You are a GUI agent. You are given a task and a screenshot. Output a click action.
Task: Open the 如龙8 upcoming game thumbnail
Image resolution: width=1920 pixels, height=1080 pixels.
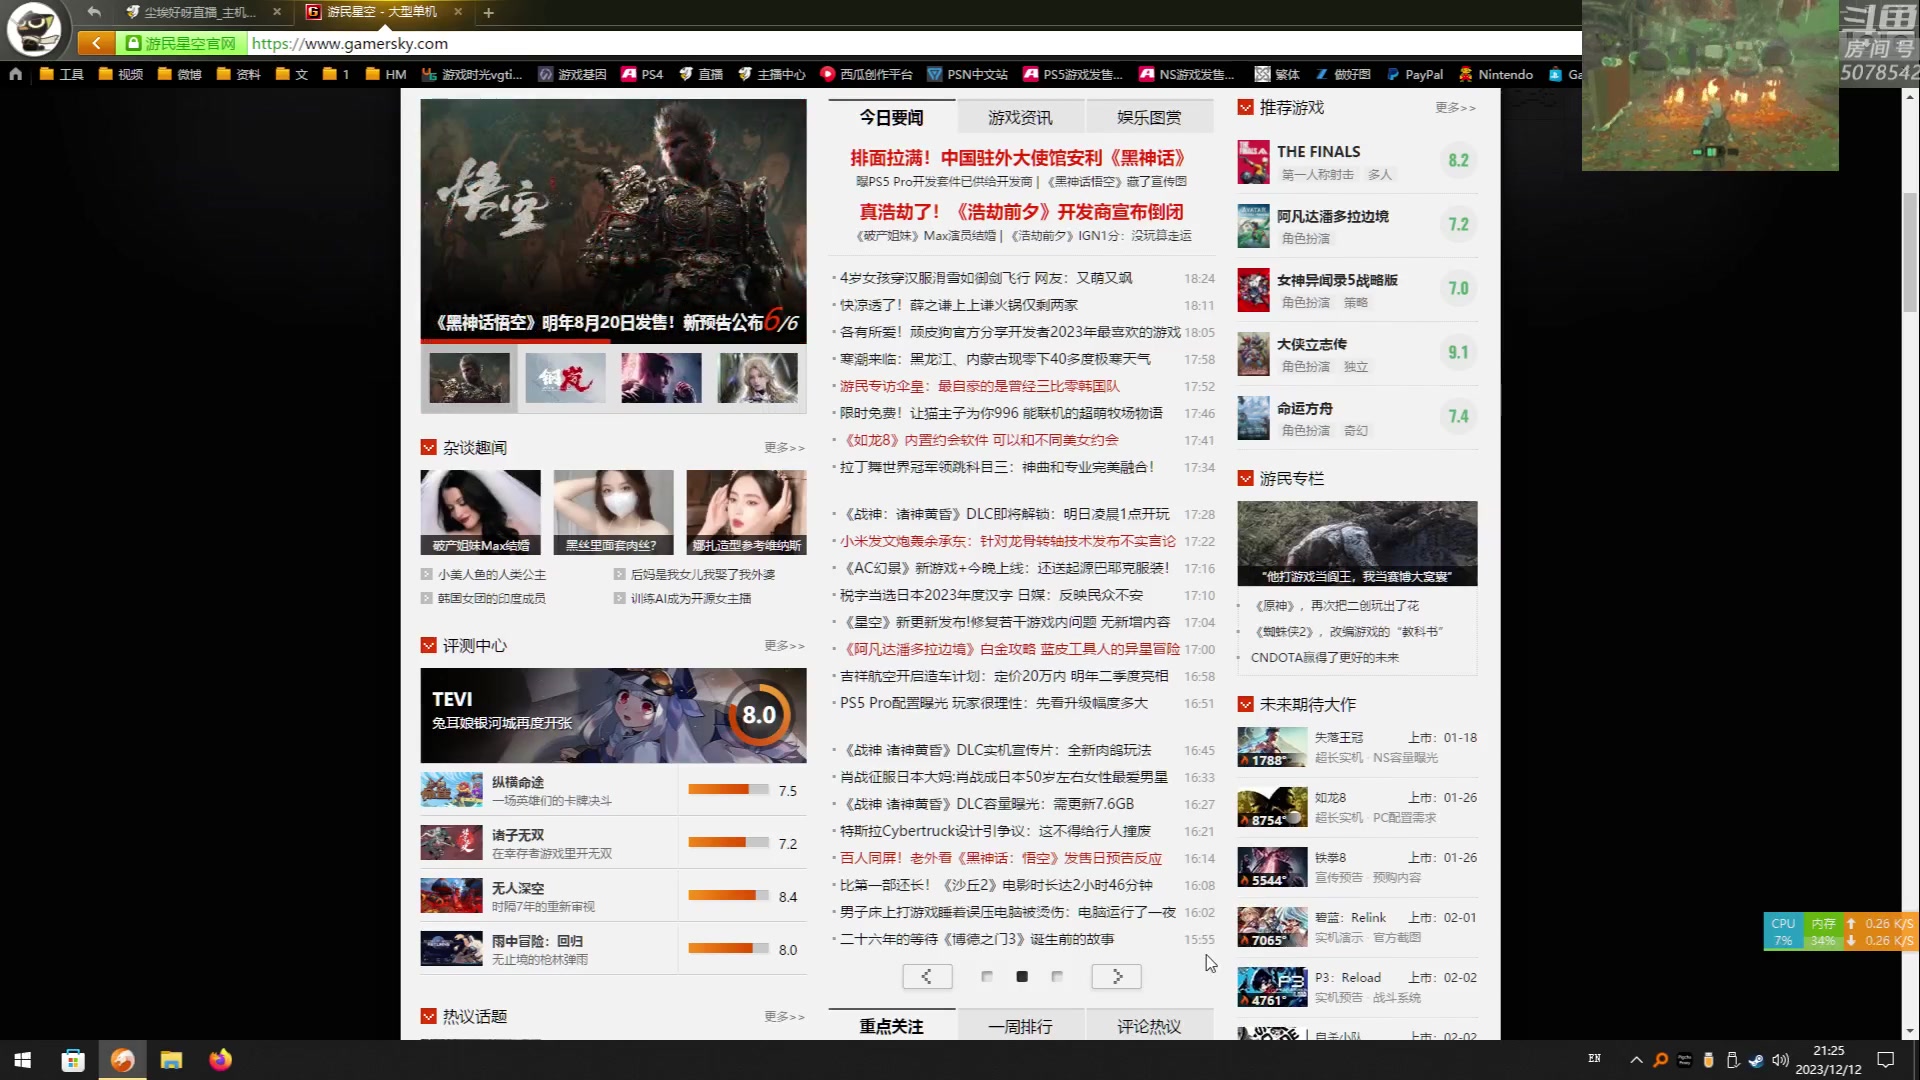click(x=1272, y=807)
